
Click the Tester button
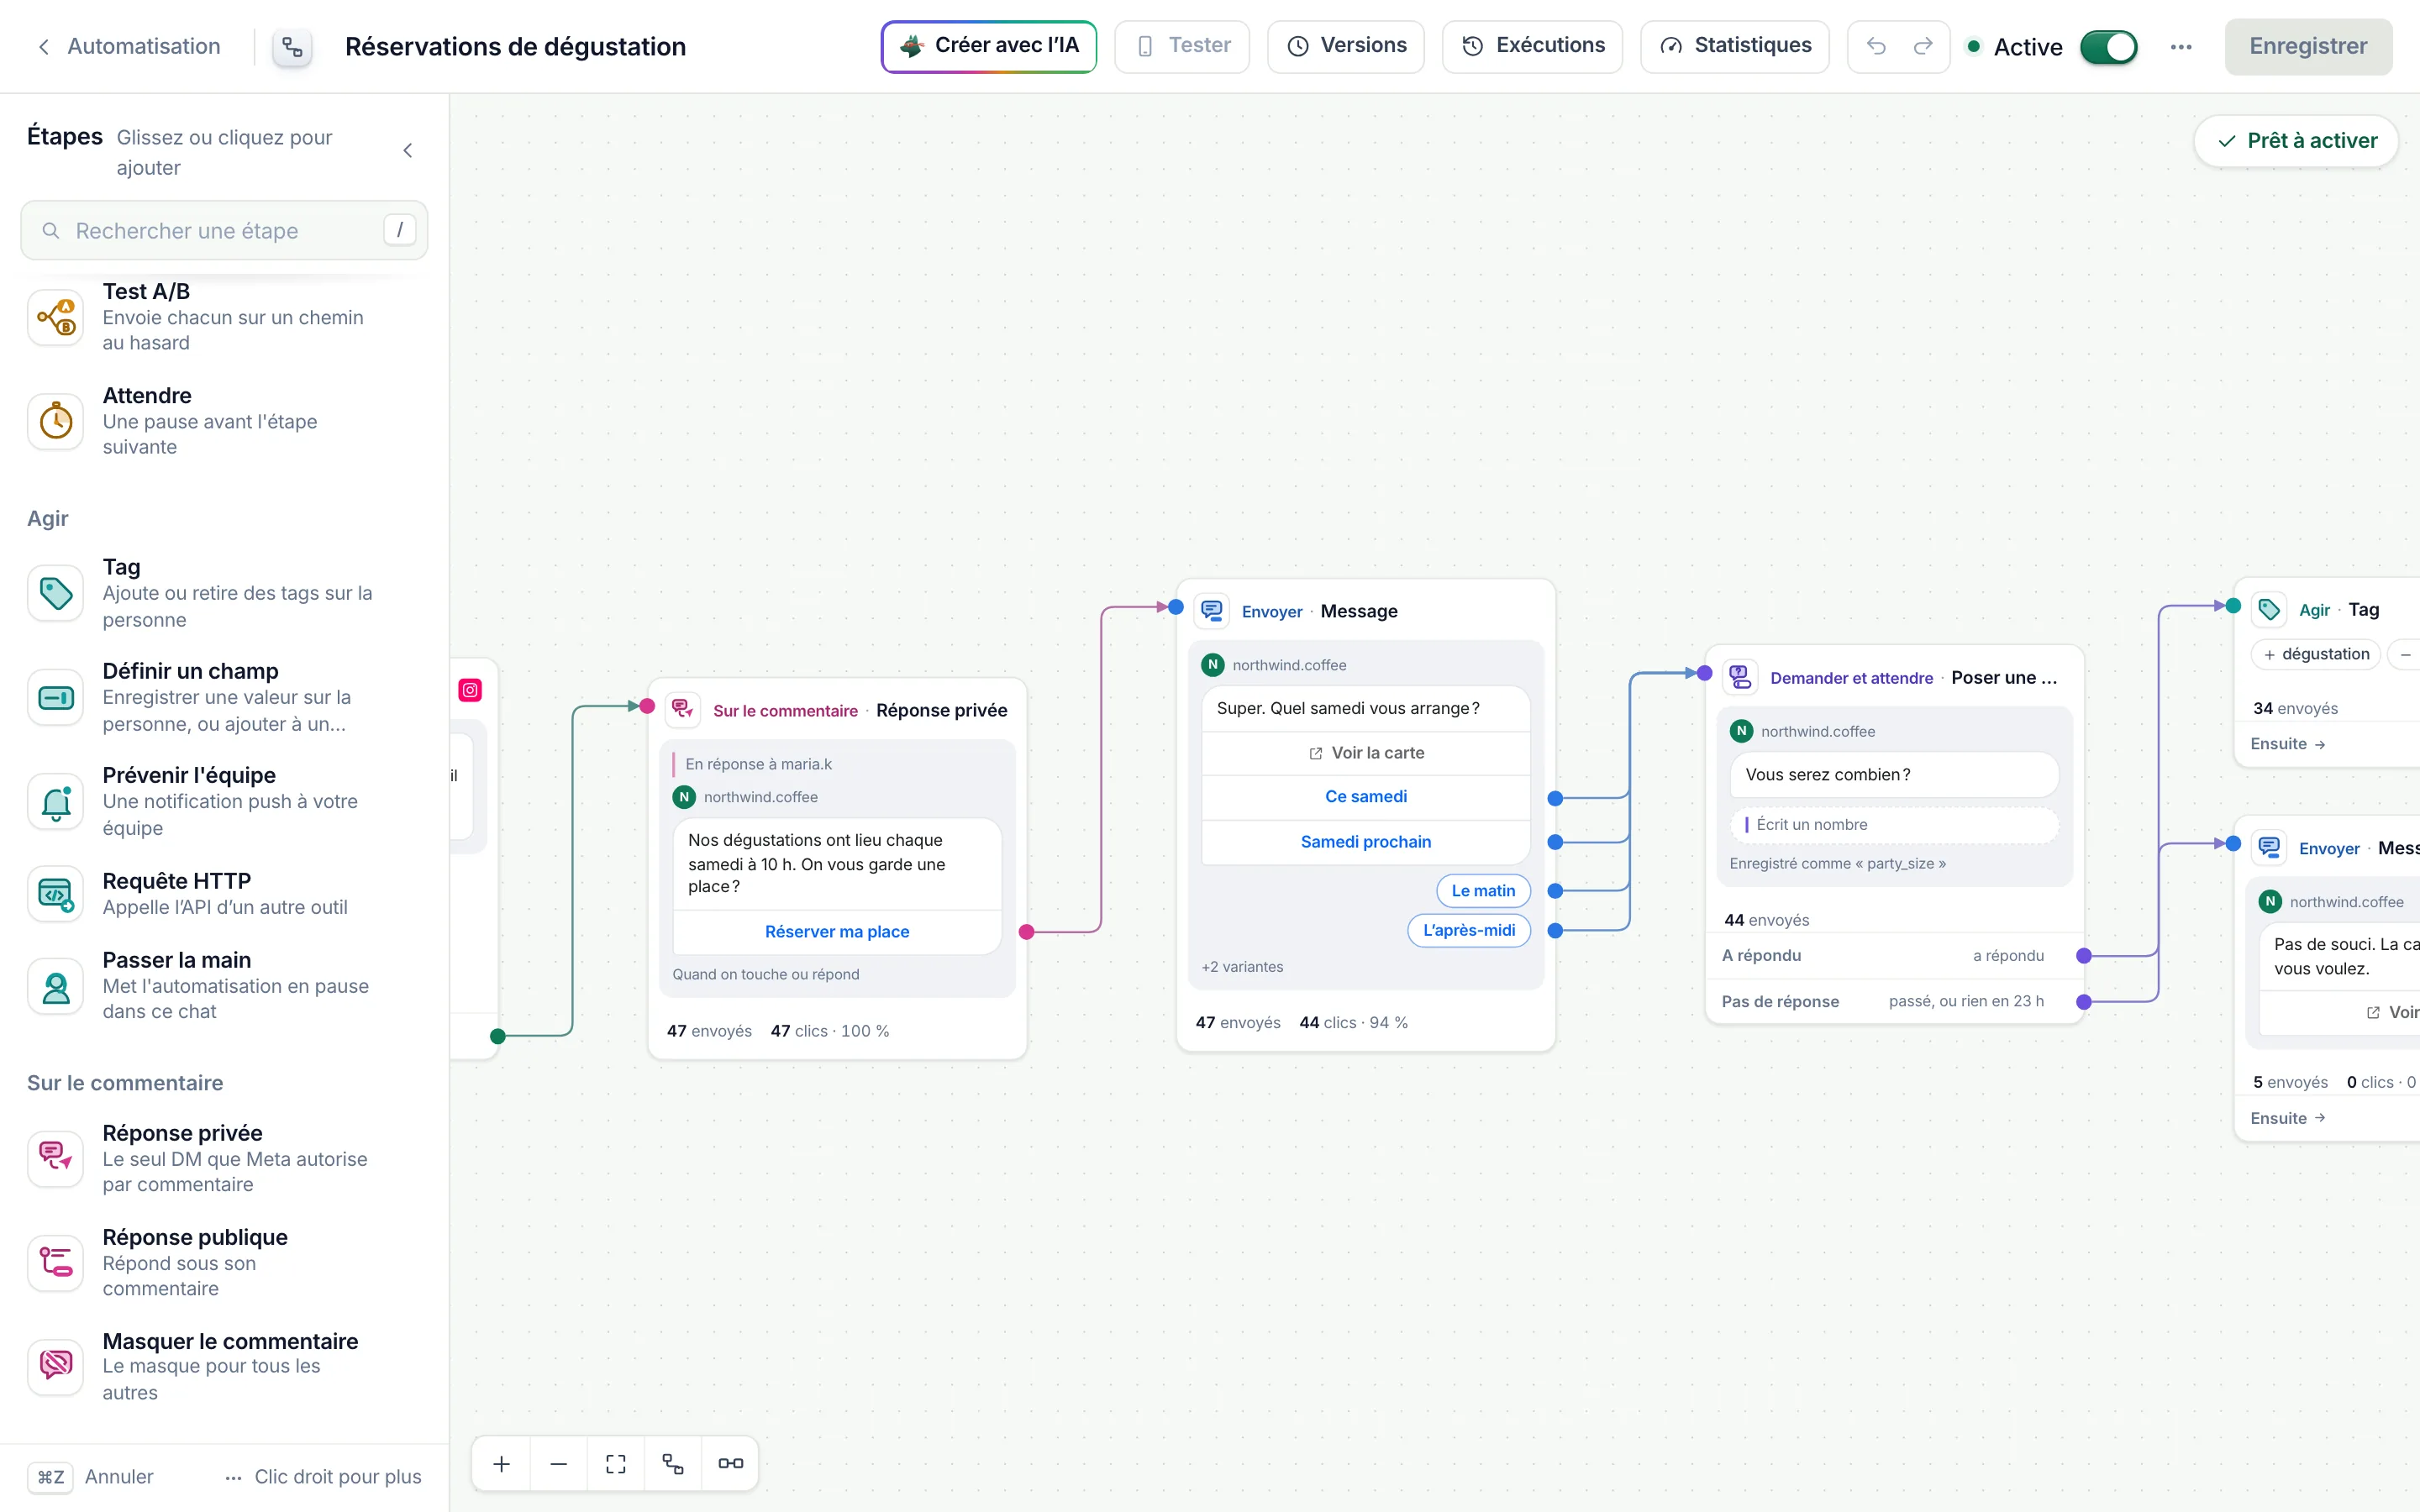tap(1182, 46)
